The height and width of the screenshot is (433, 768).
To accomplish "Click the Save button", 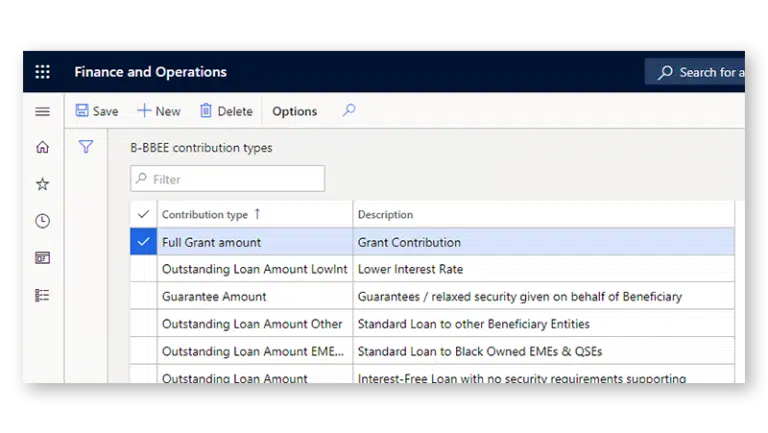I will 97,111.
